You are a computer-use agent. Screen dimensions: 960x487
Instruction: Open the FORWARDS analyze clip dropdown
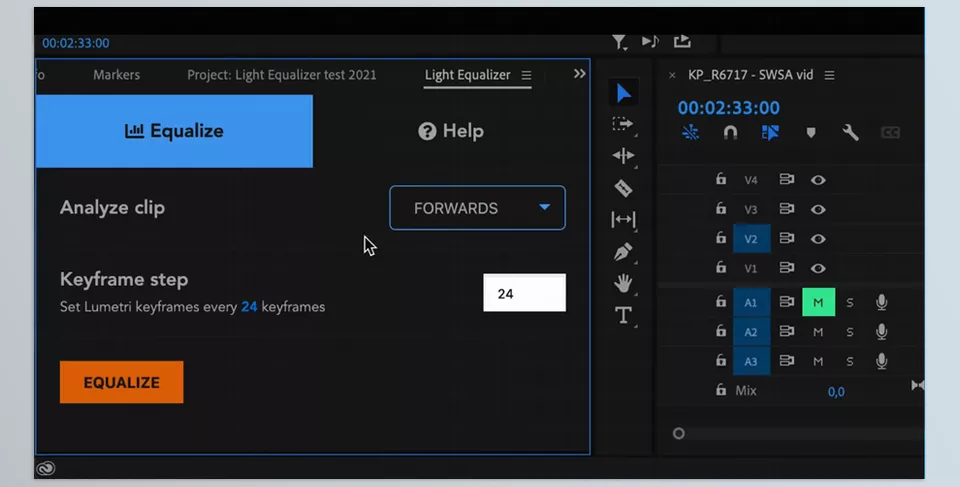478,208
